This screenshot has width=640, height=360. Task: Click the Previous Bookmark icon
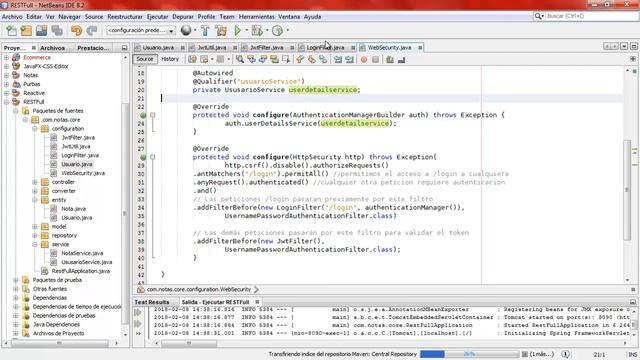(300, 60)
